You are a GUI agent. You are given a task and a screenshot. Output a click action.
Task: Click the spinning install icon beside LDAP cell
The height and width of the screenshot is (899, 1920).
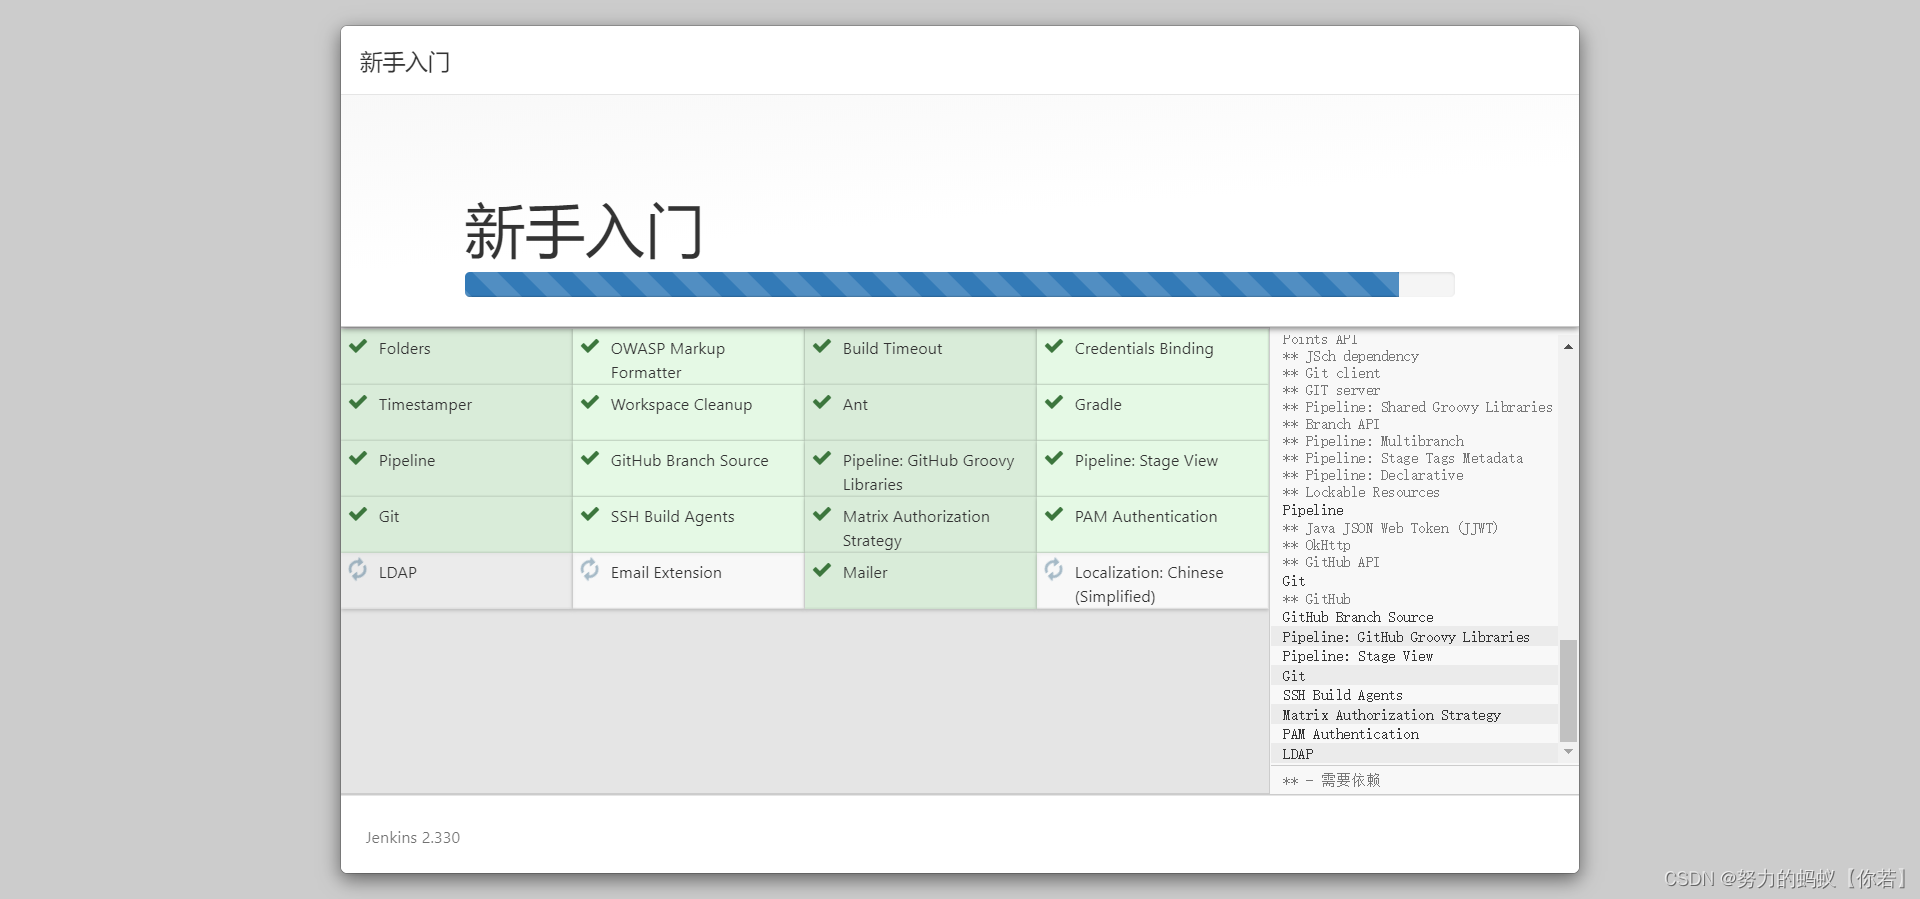358,569
